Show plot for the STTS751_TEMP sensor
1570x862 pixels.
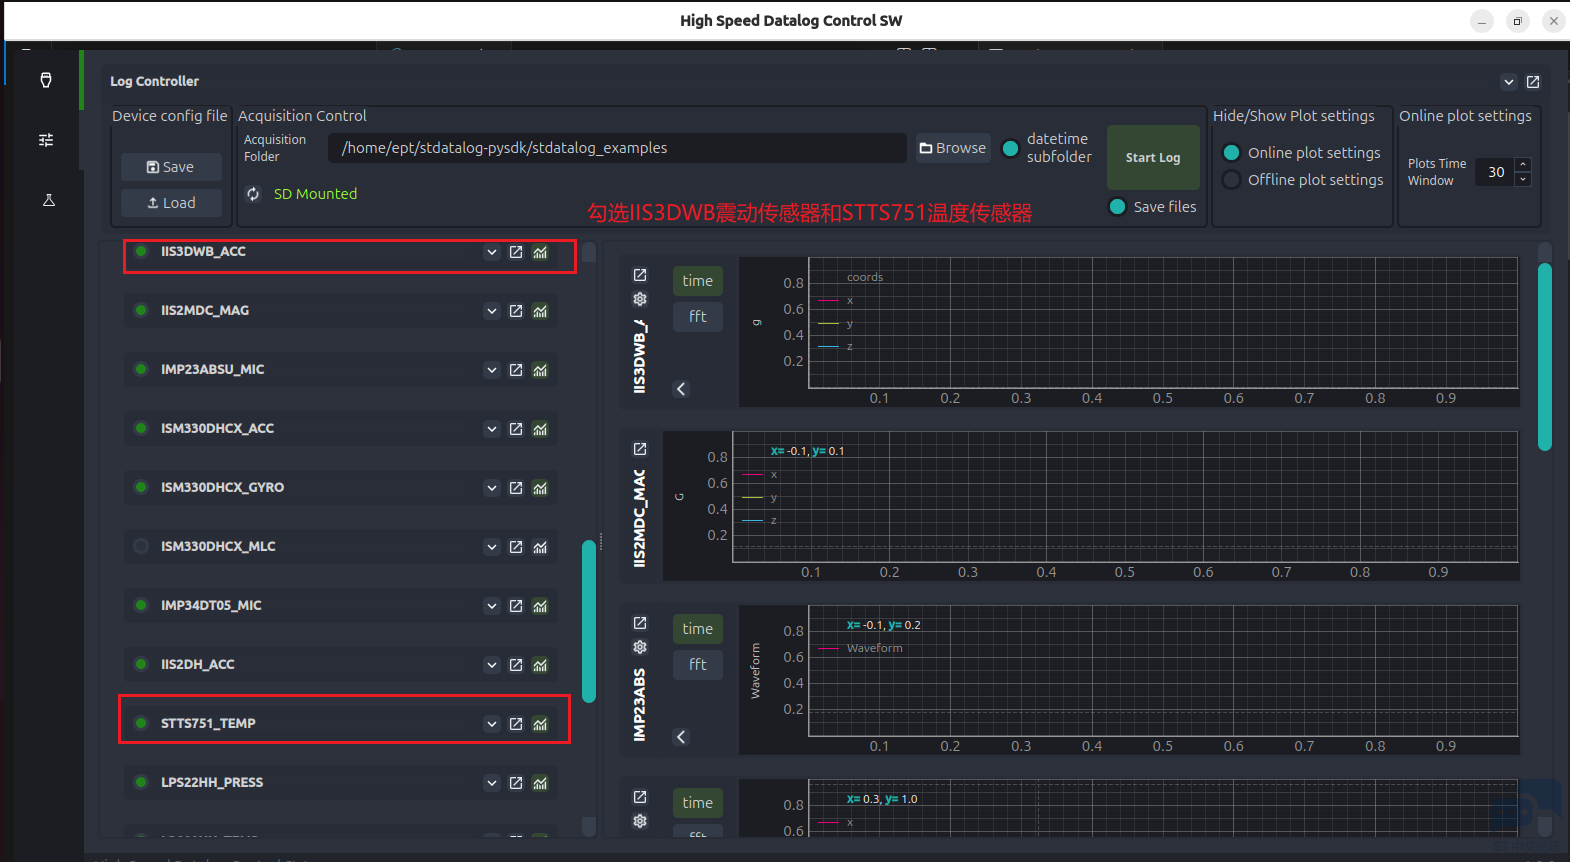[540, 724]
